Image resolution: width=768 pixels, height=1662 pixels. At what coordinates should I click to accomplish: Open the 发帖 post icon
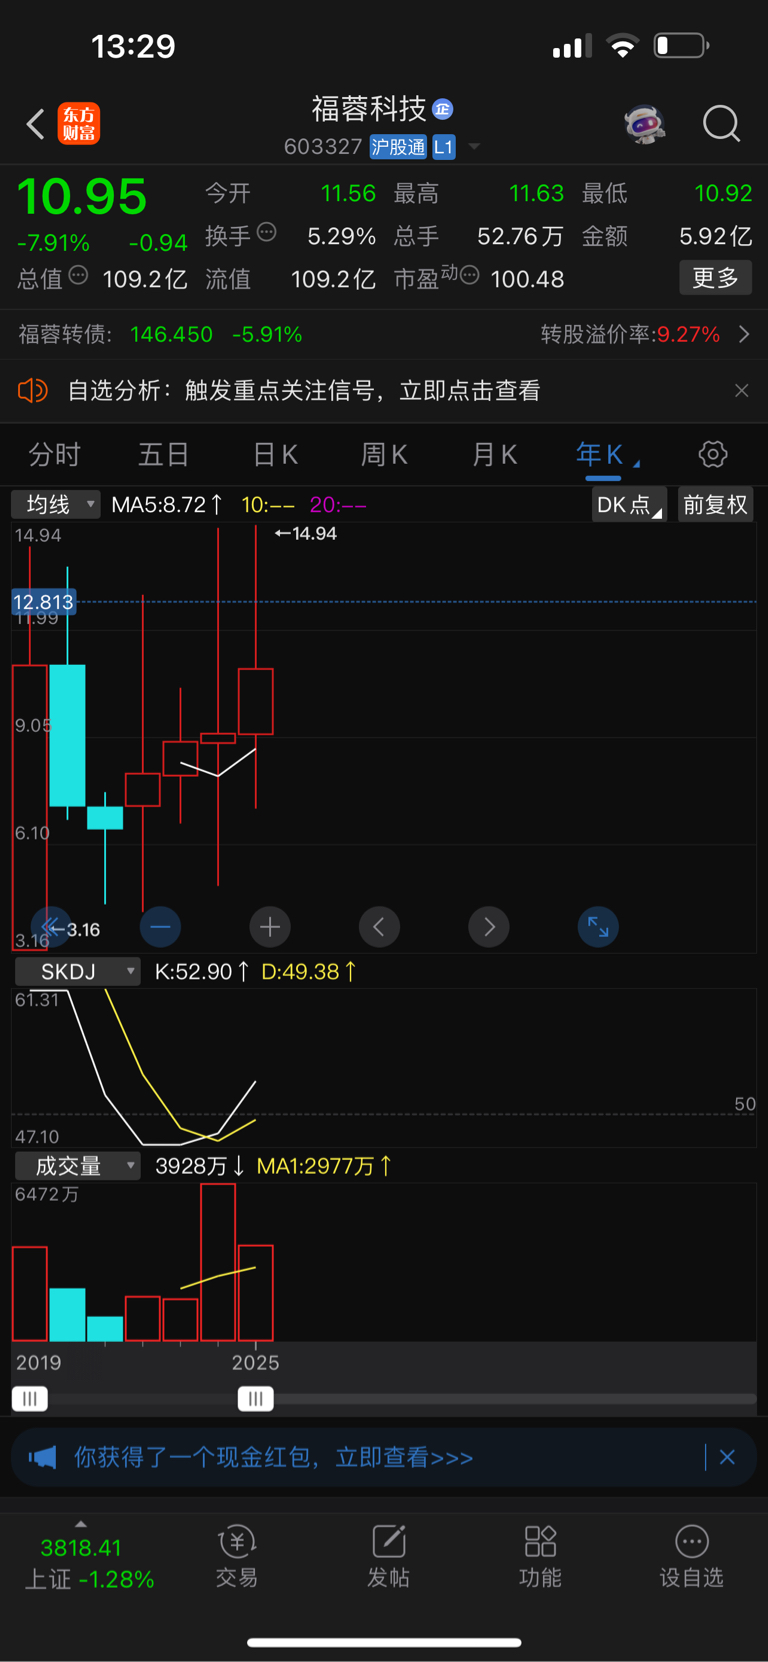click(x=388, y=1557)
